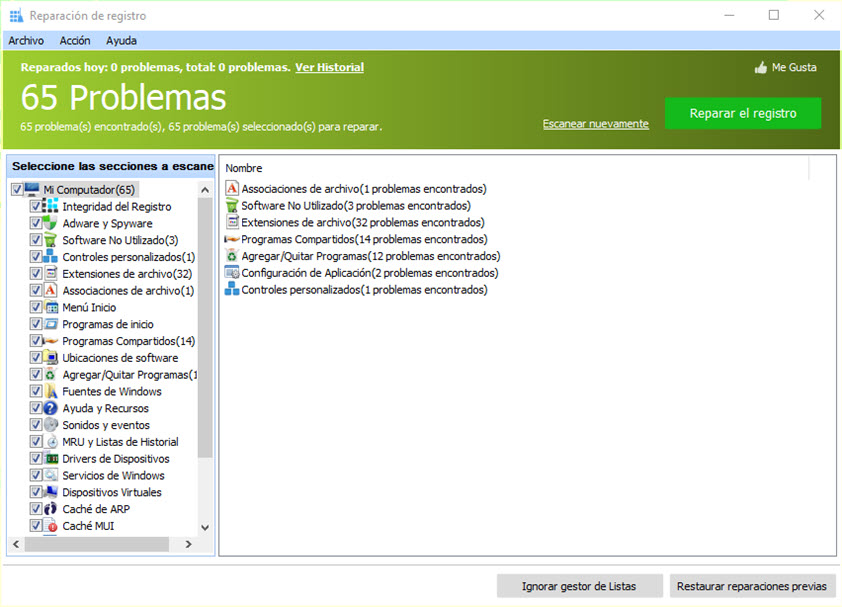Click Programas Compartidos result icon in list

tap(231, 239)
